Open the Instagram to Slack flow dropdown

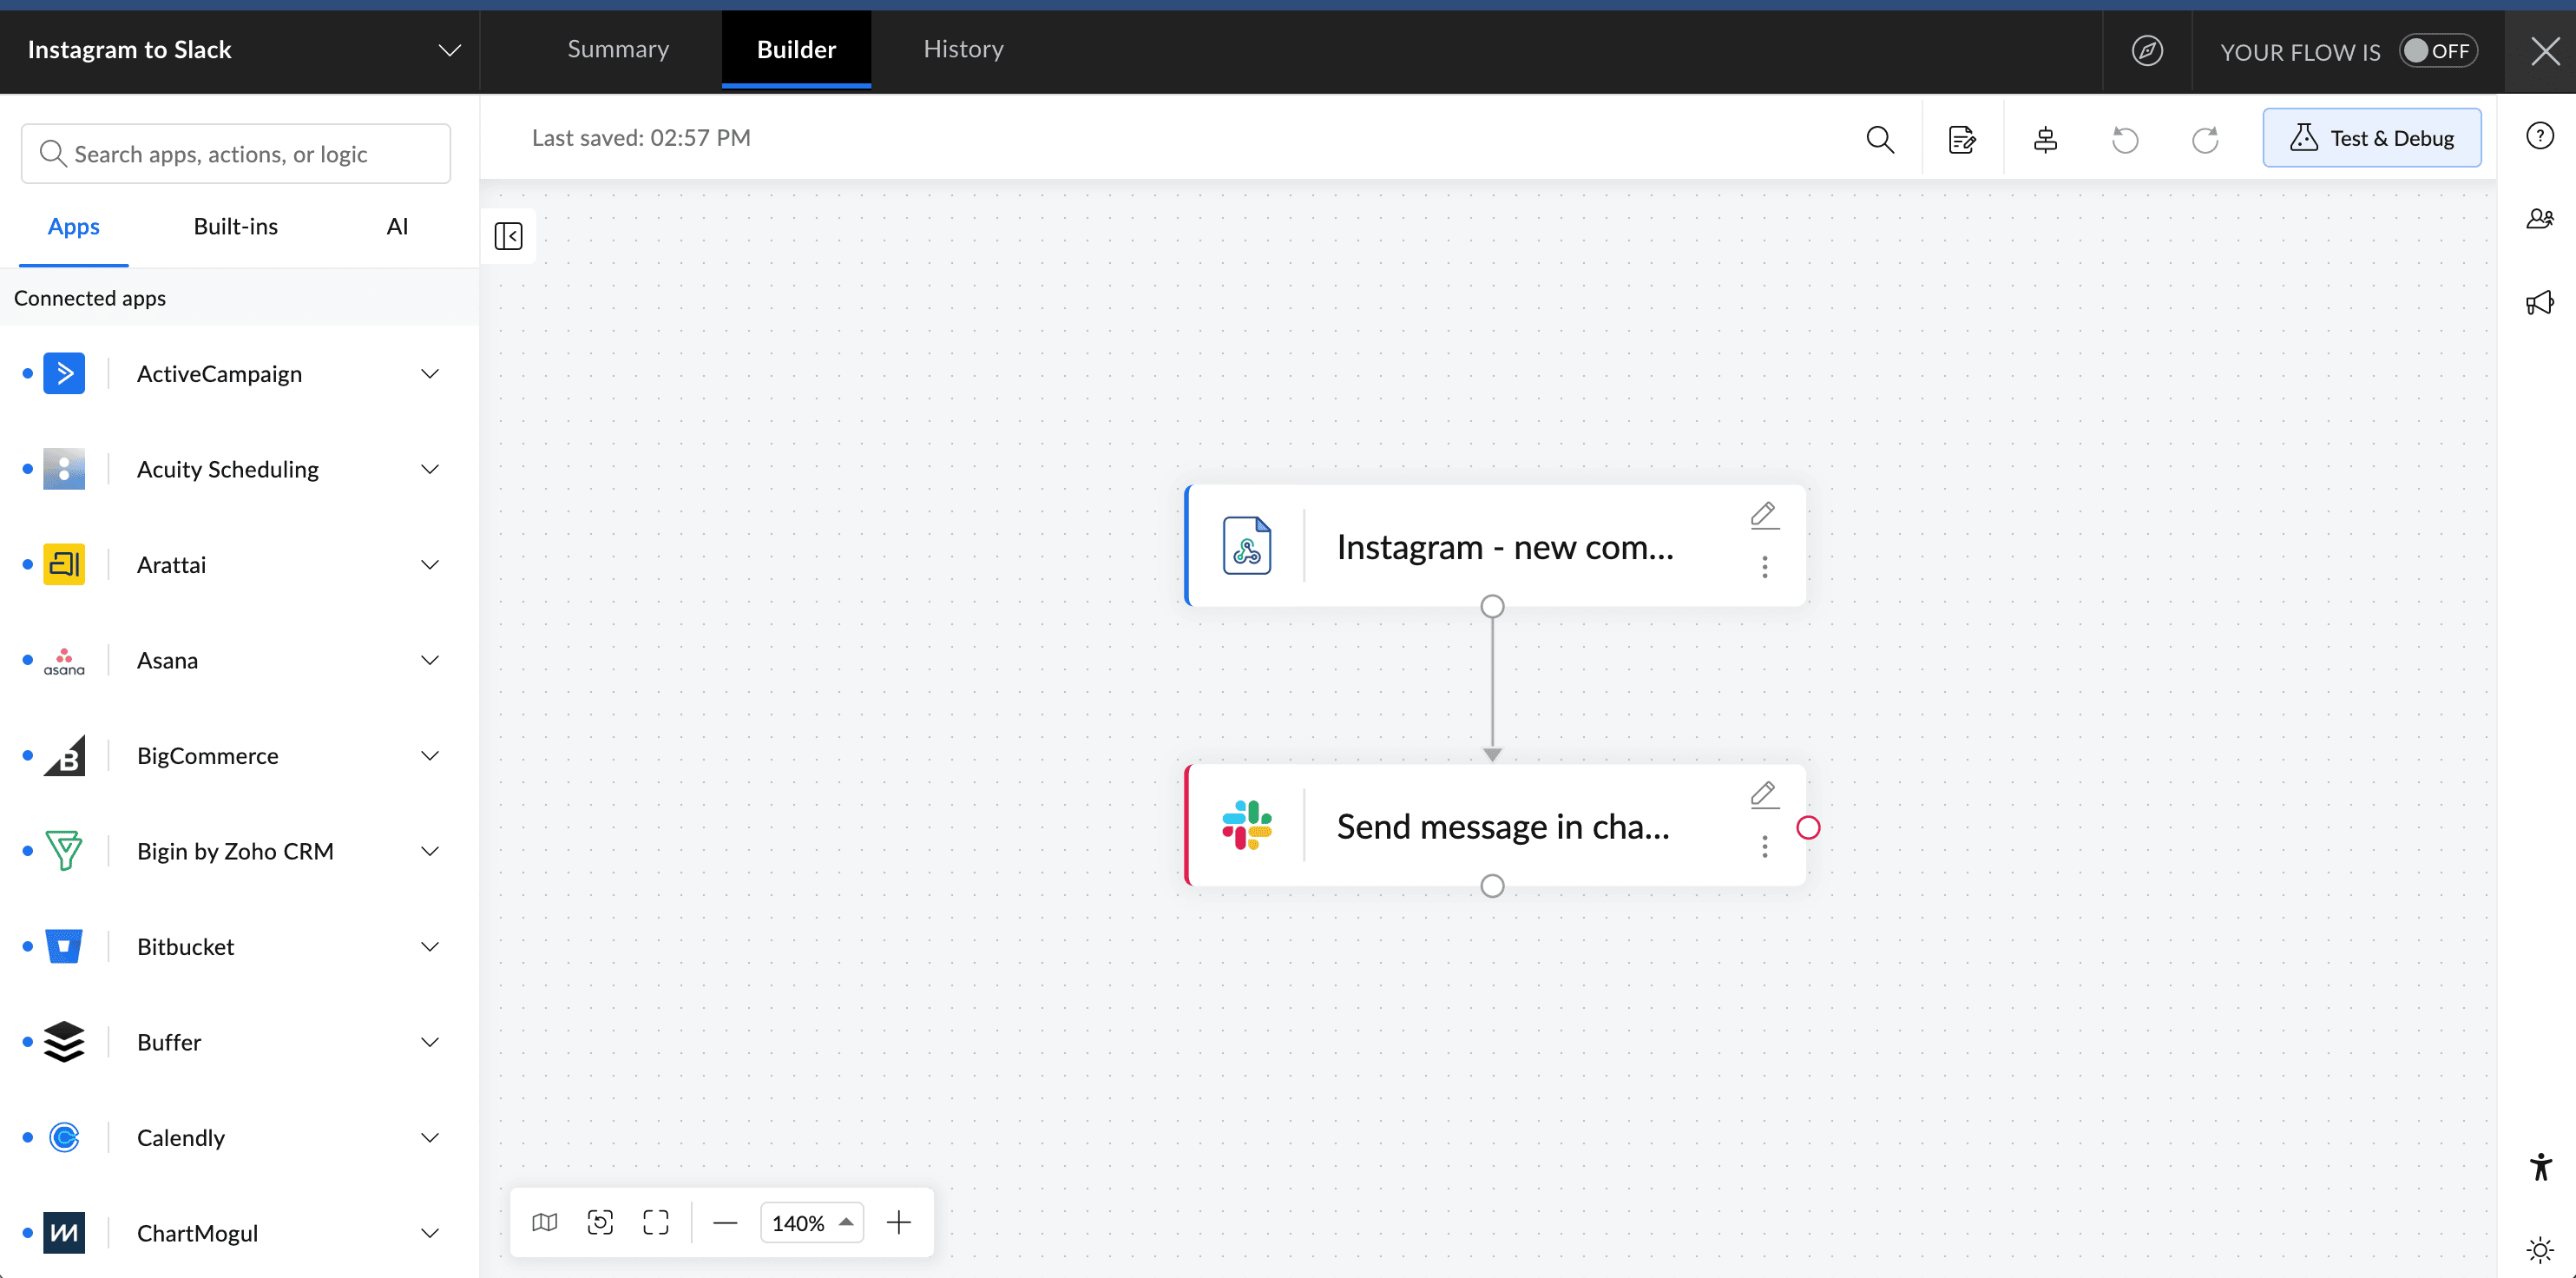(450, 50)
